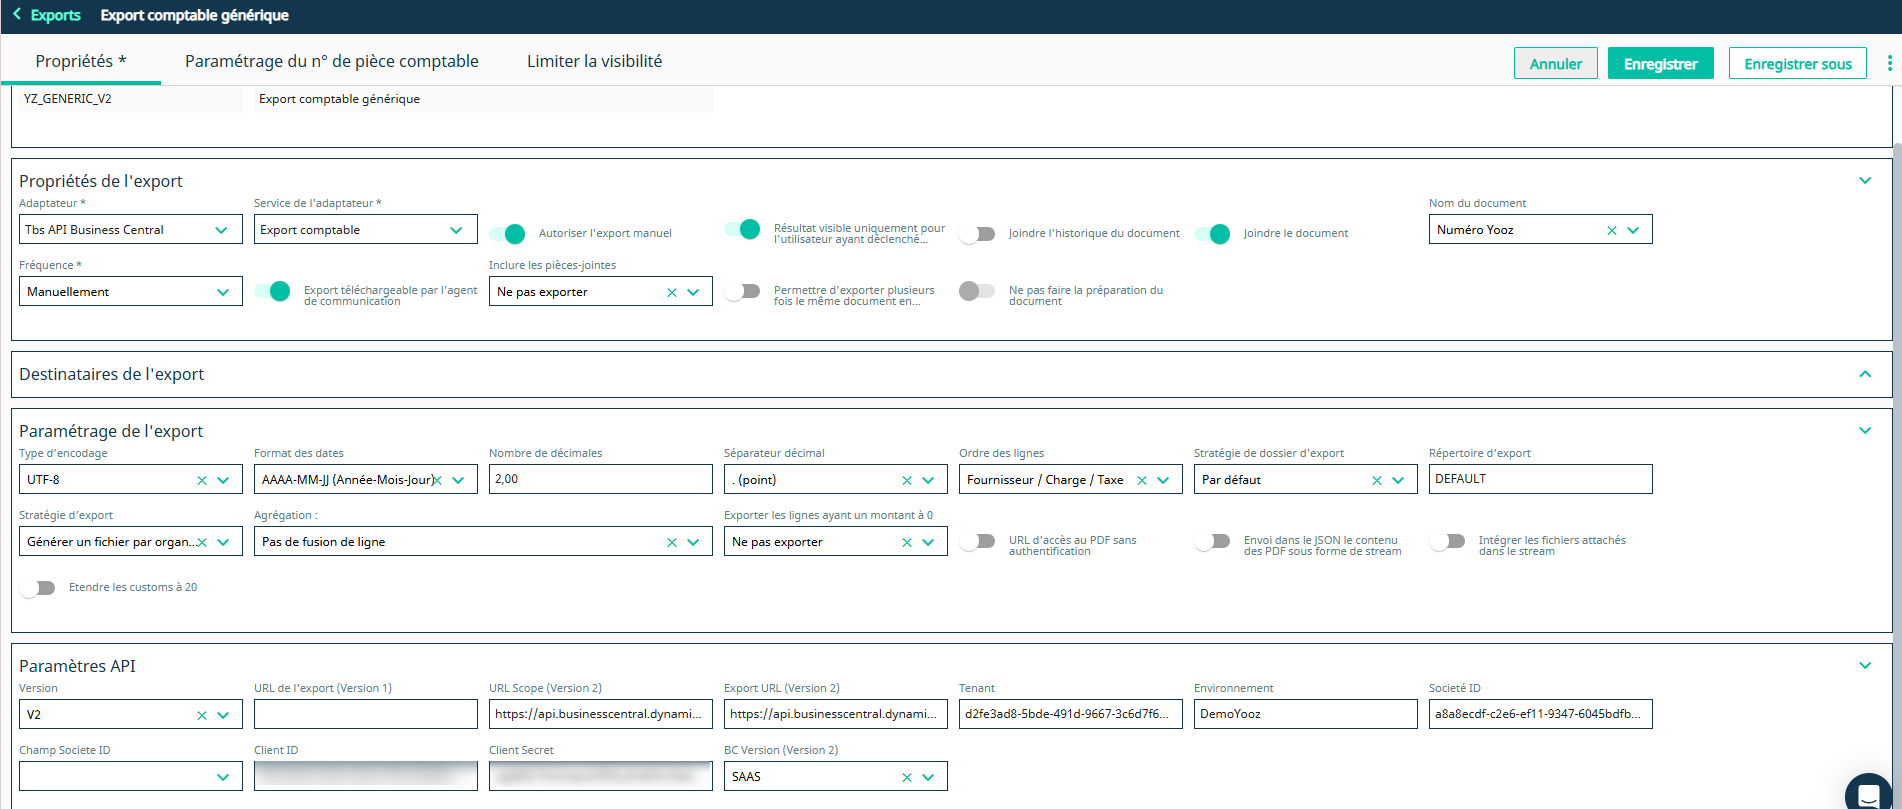1902x809 pixels.
Task: Click the Environnement input field
Action: (1304, 714)
